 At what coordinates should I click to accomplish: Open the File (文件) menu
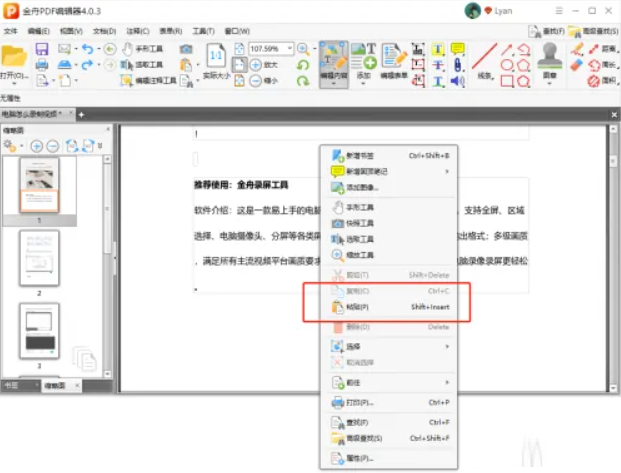click(11, 31)
